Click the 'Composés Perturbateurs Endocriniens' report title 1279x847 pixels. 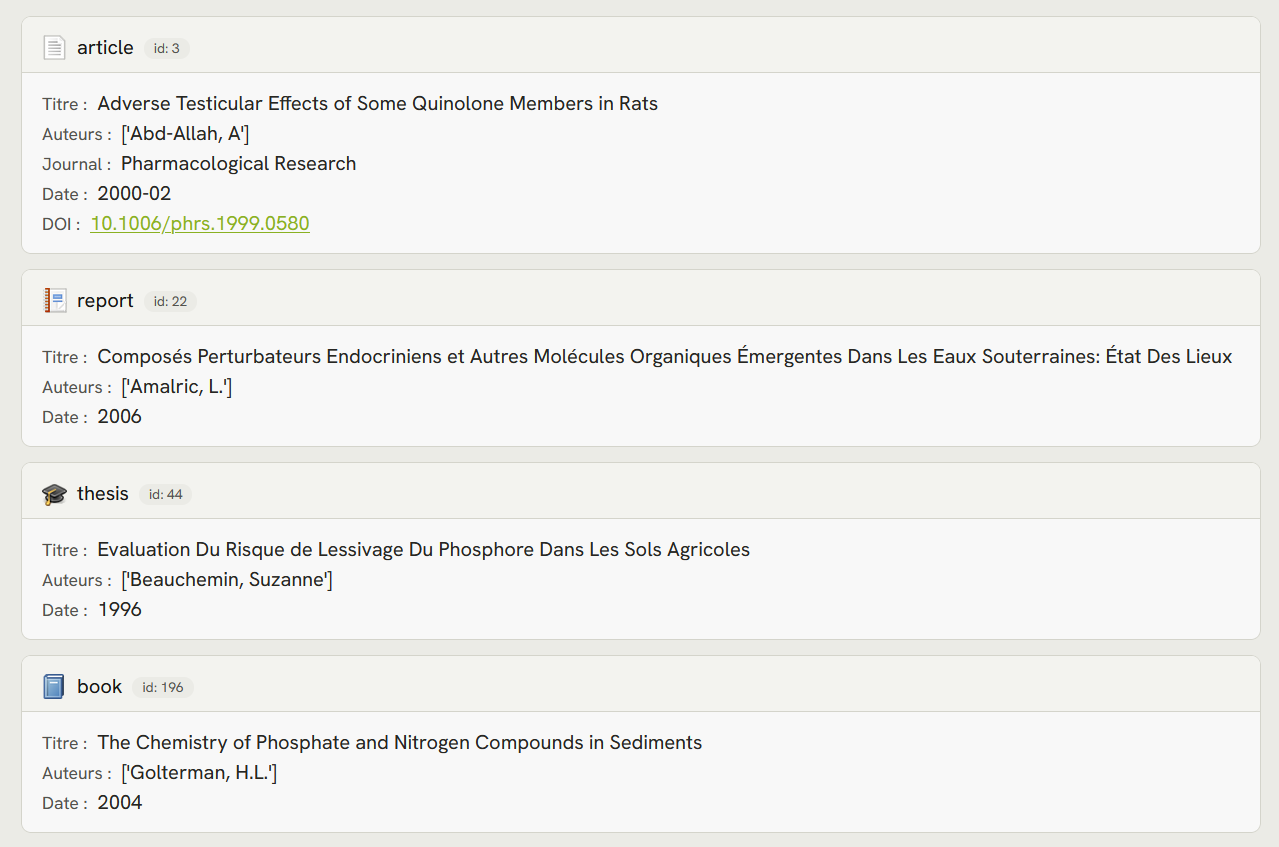click(664, 357)
